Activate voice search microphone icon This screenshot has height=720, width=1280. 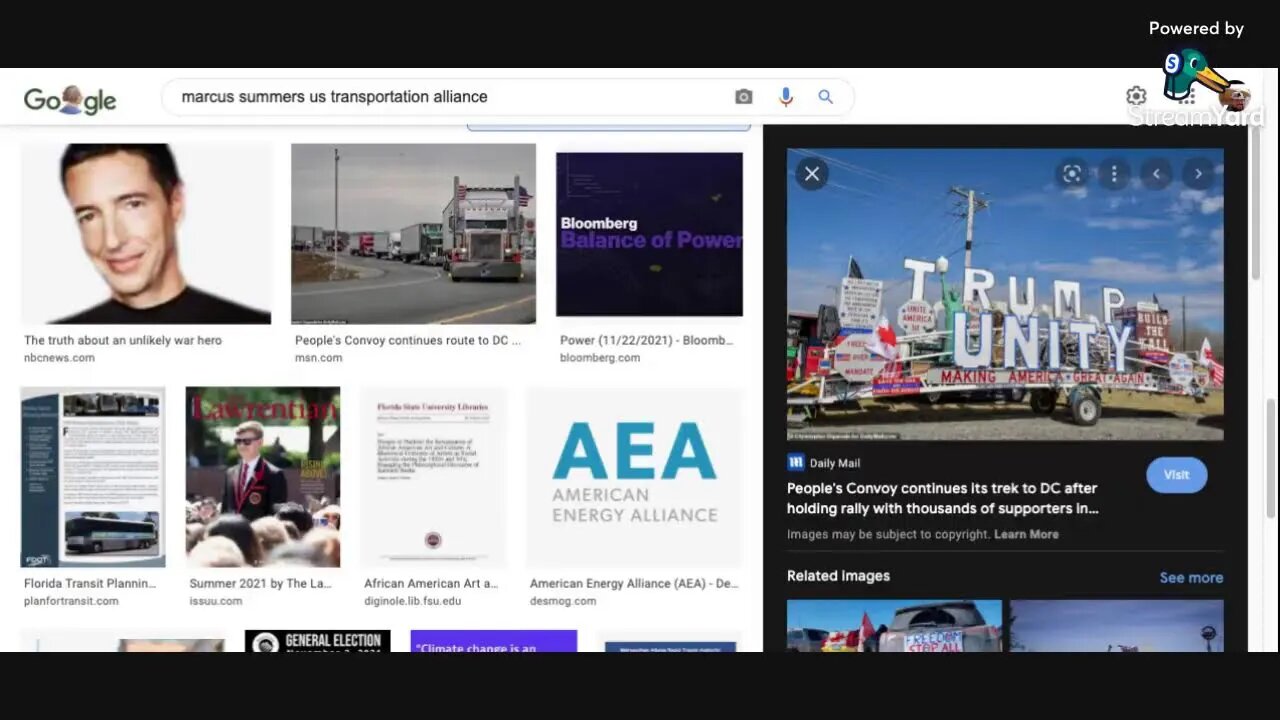pyautogui.click(x=786, y=97)
